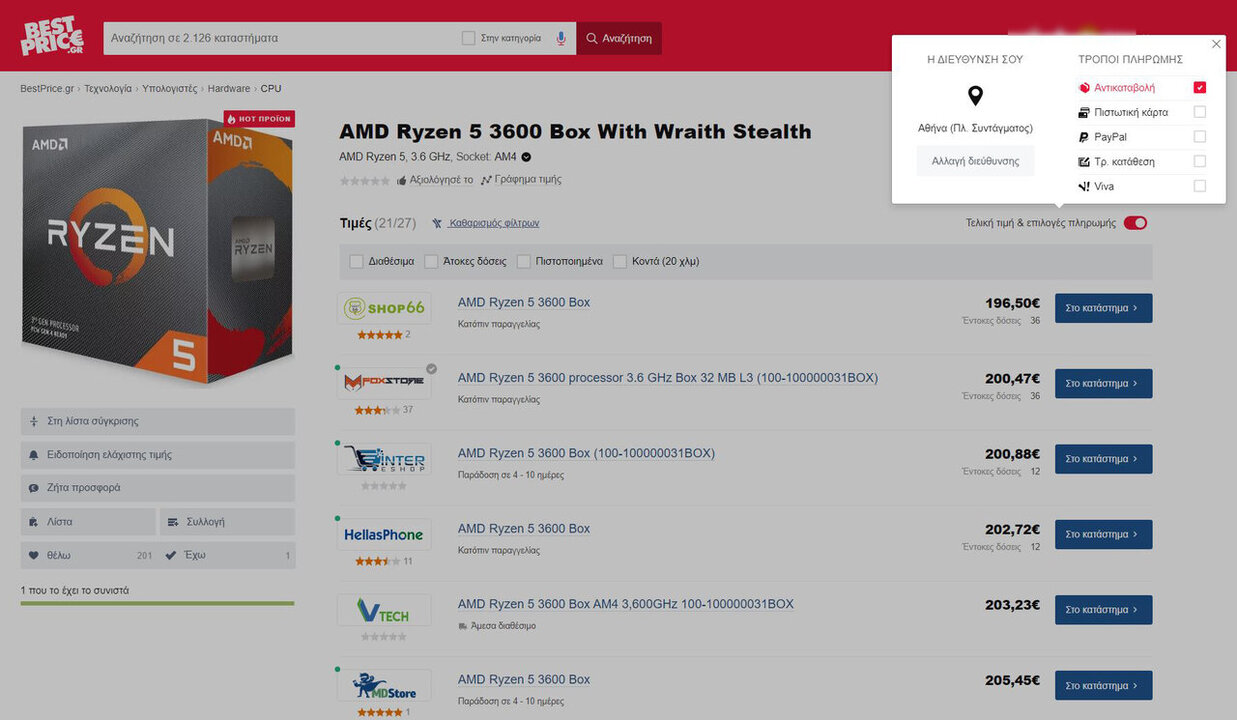1237x720 pixels.
Task: Open the Γράφημα τιμής price chart
Action: point(521,180)
